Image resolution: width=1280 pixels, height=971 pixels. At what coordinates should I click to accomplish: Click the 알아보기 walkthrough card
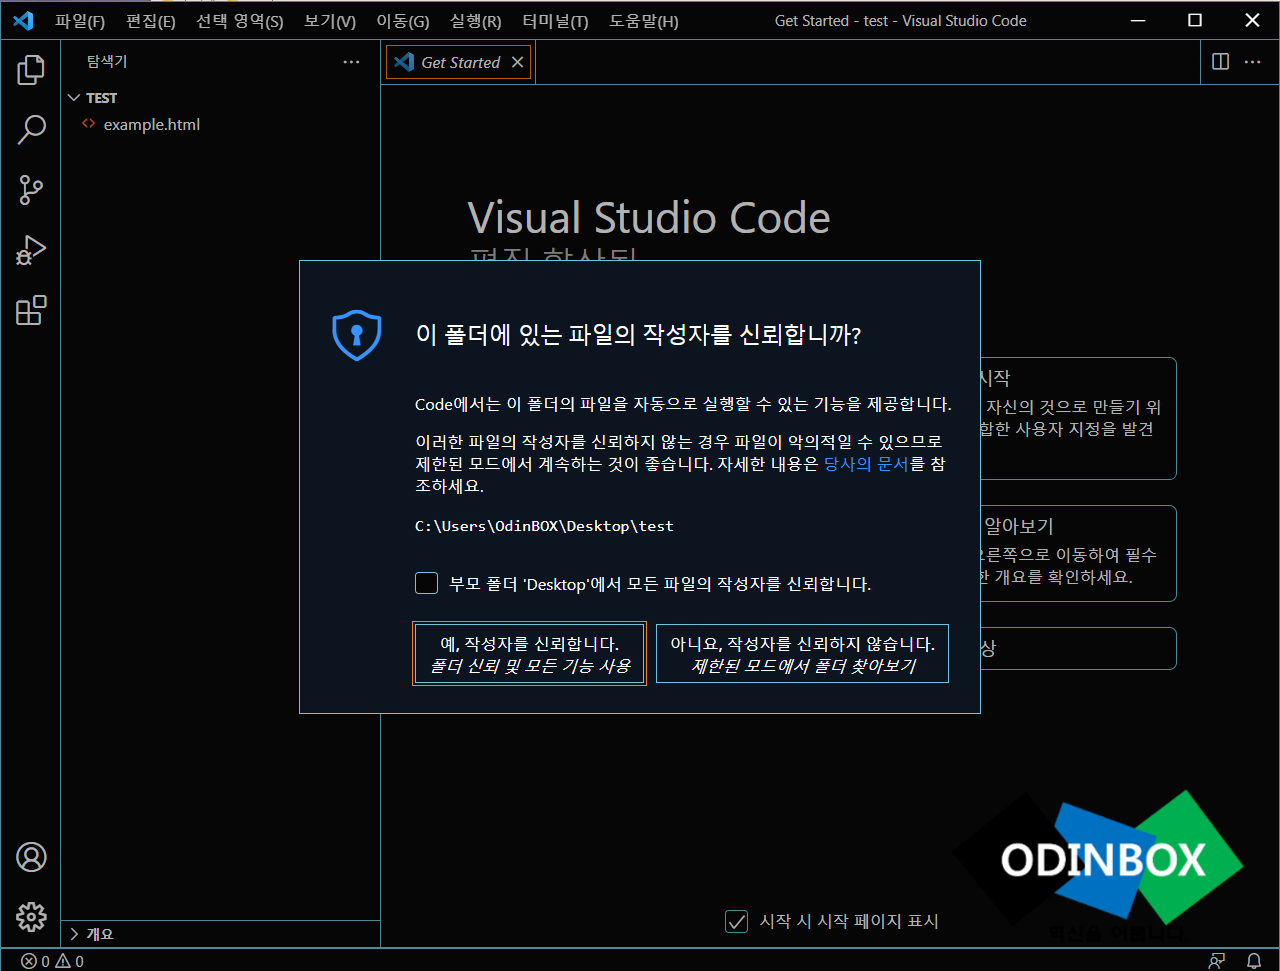[1077, 553]
